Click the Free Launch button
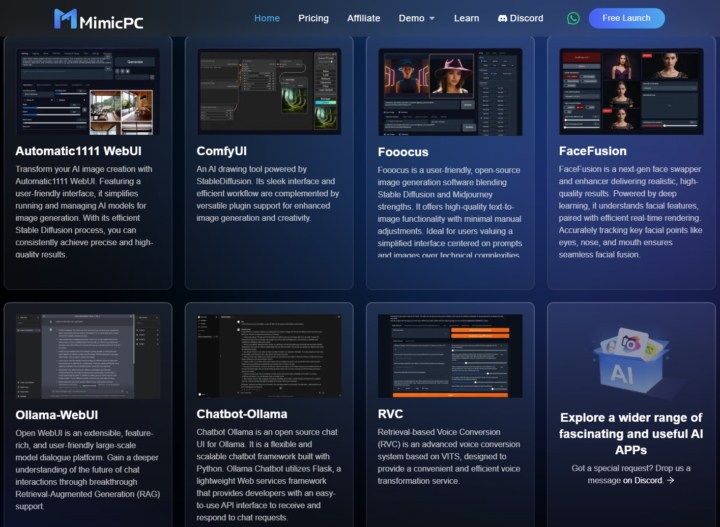Screen dimensions: 720x527 pyautogui.click(x=626, y=18)
